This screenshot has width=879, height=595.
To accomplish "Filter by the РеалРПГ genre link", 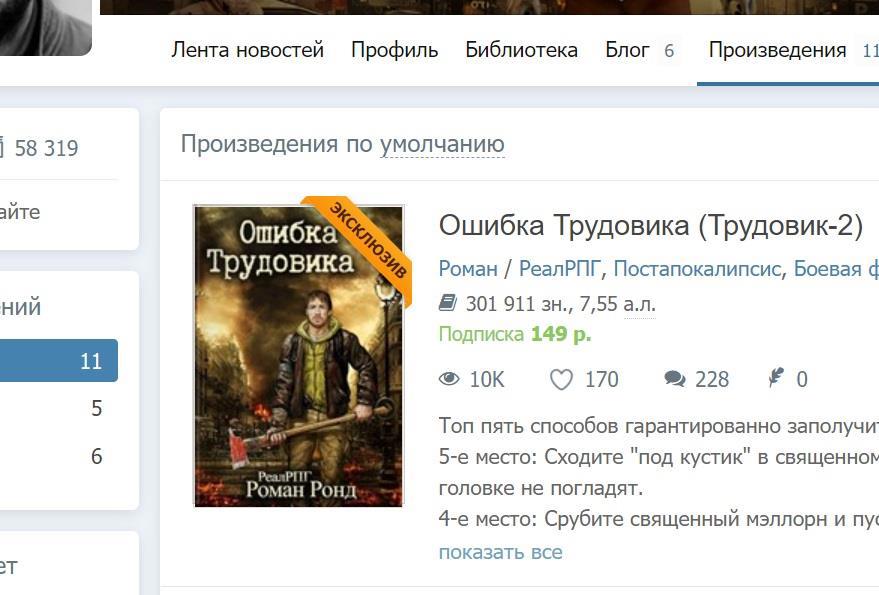I will point(559,269).
